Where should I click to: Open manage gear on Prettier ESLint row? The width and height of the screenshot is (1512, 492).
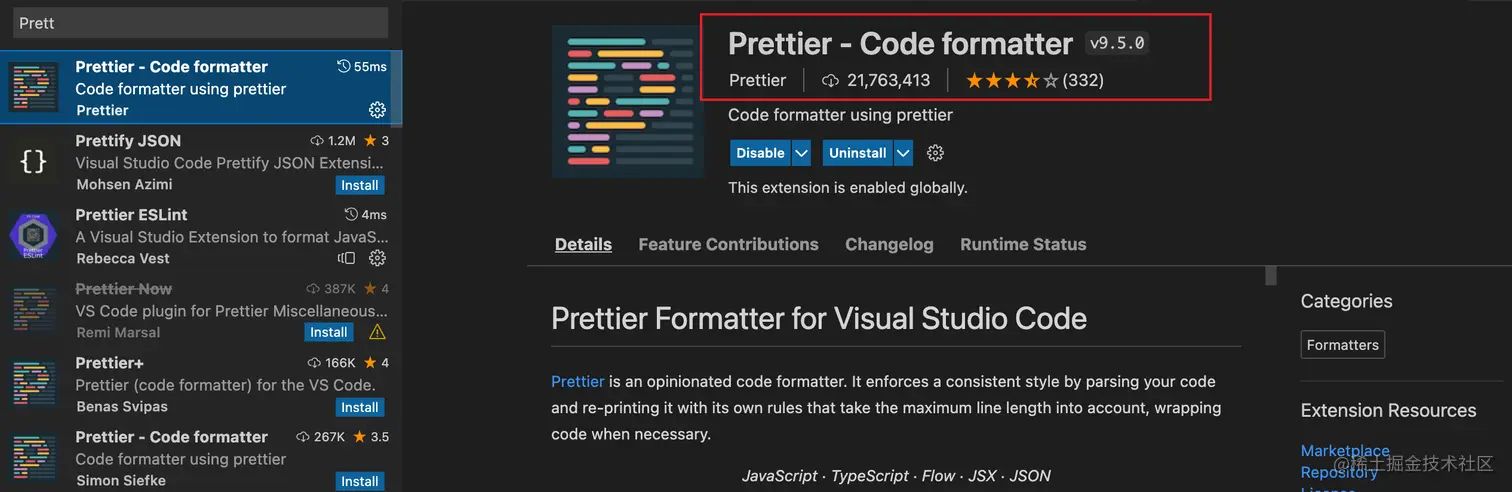[377, 258]
